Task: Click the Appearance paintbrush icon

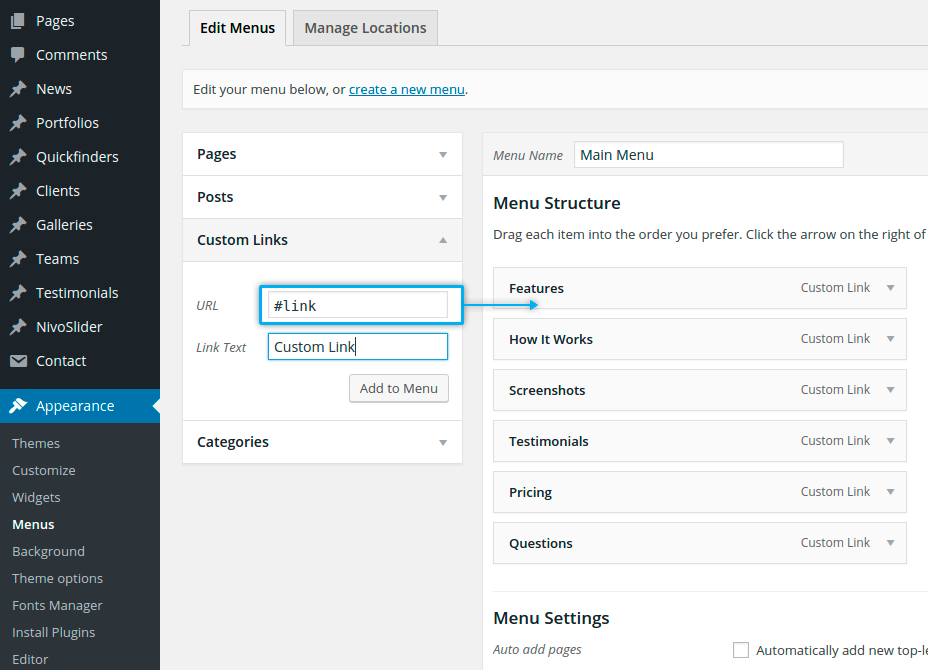Action: click(18, 406)
